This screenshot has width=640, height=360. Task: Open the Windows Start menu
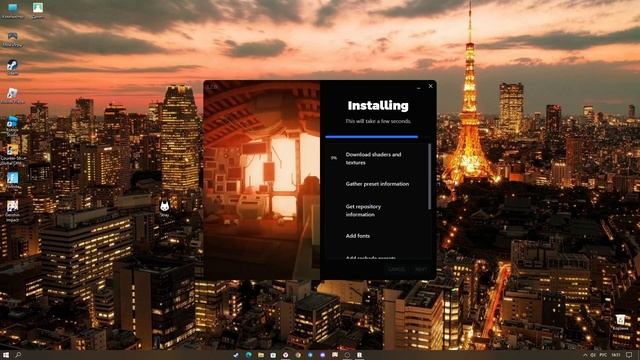[6, 355]
